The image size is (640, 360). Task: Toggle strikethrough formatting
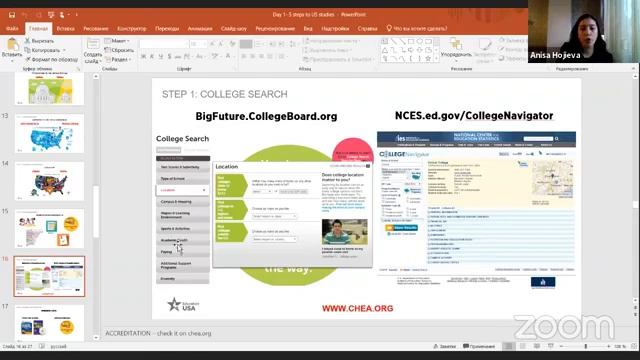[x=178, y=56]
